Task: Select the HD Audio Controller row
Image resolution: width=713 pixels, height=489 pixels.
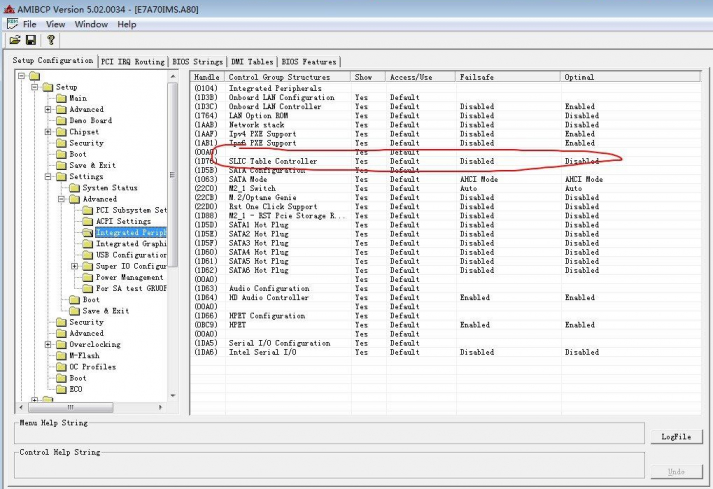Action: click(446, 297)
